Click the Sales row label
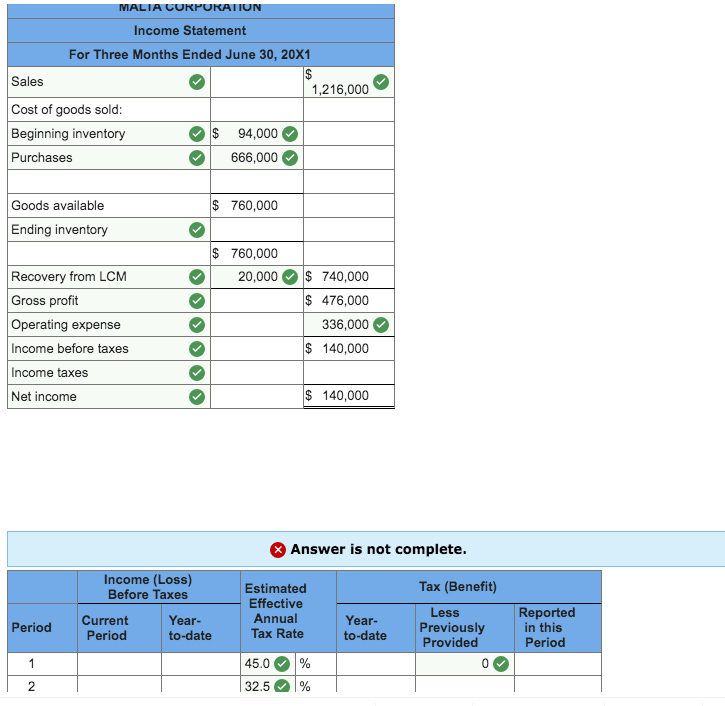This screenshot has width=725, height=706. click(x=27, y=82)
